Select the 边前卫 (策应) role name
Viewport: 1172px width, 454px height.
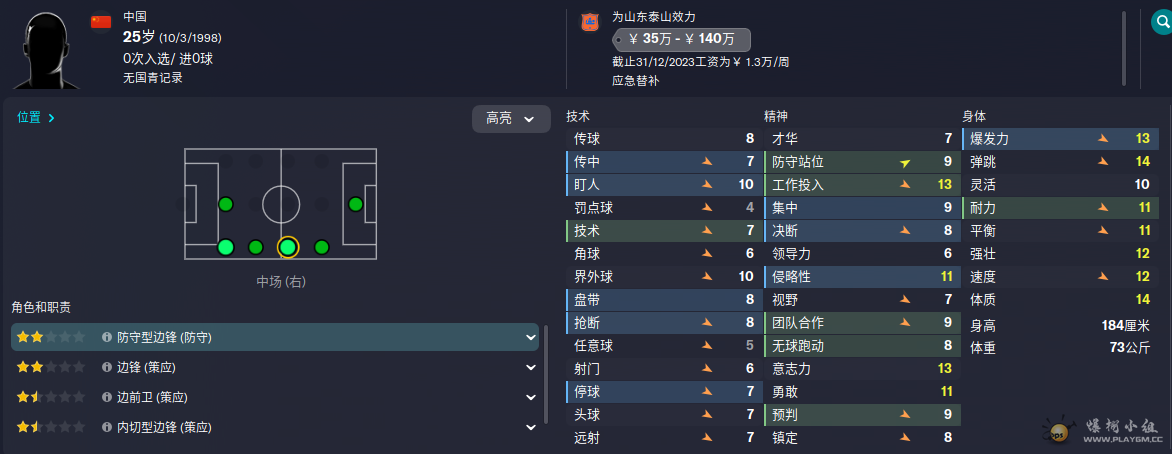coord(152,397)
